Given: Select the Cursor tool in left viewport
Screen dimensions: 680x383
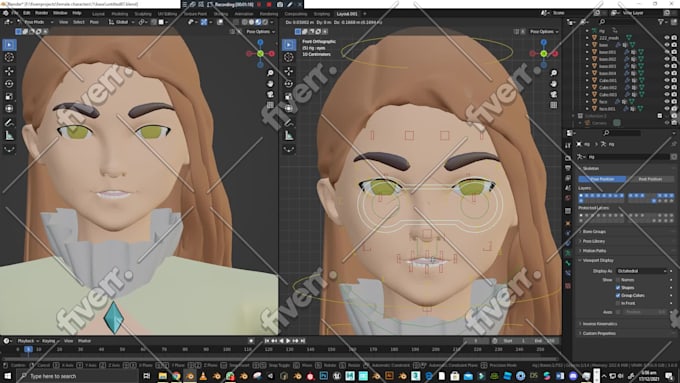Looking at the screenshot, I should 9,58.
